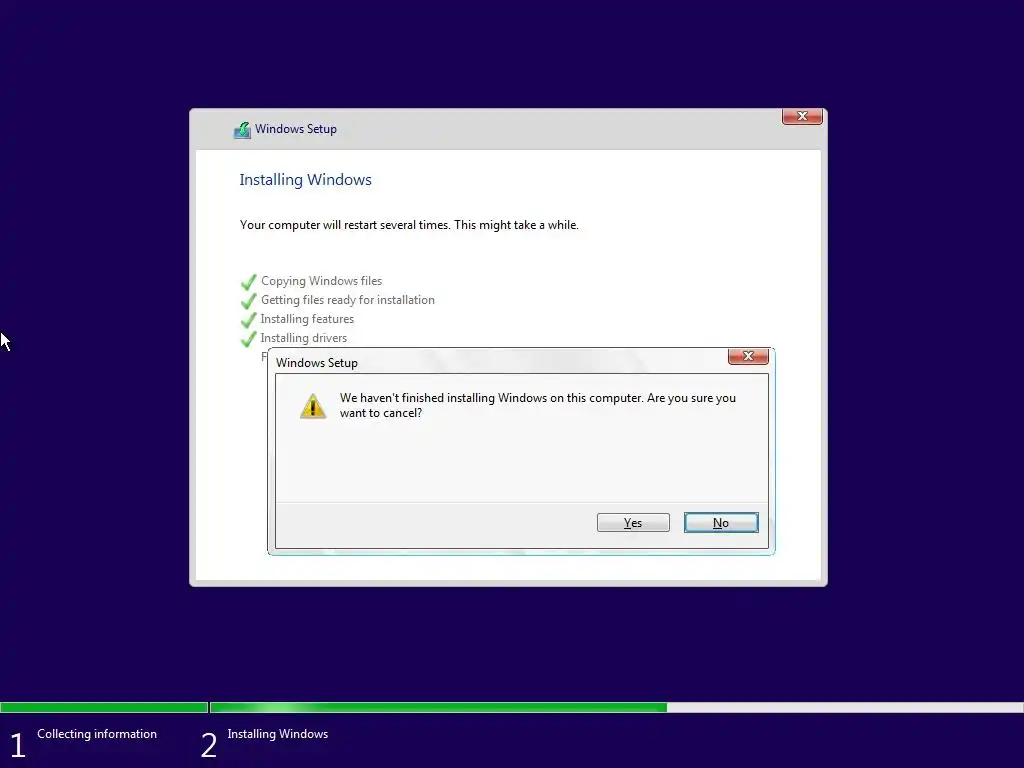Click the Installing Windows heading

305,180
